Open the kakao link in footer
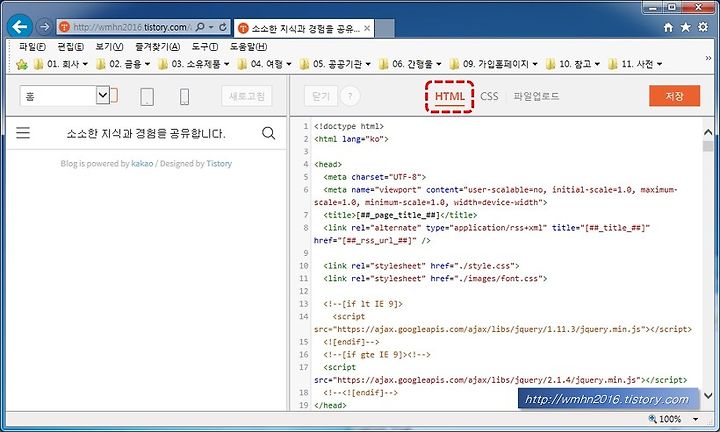Image resolution: width=720 pixels, height=432 pixels. pyautogui.click(x=142, y=163)
